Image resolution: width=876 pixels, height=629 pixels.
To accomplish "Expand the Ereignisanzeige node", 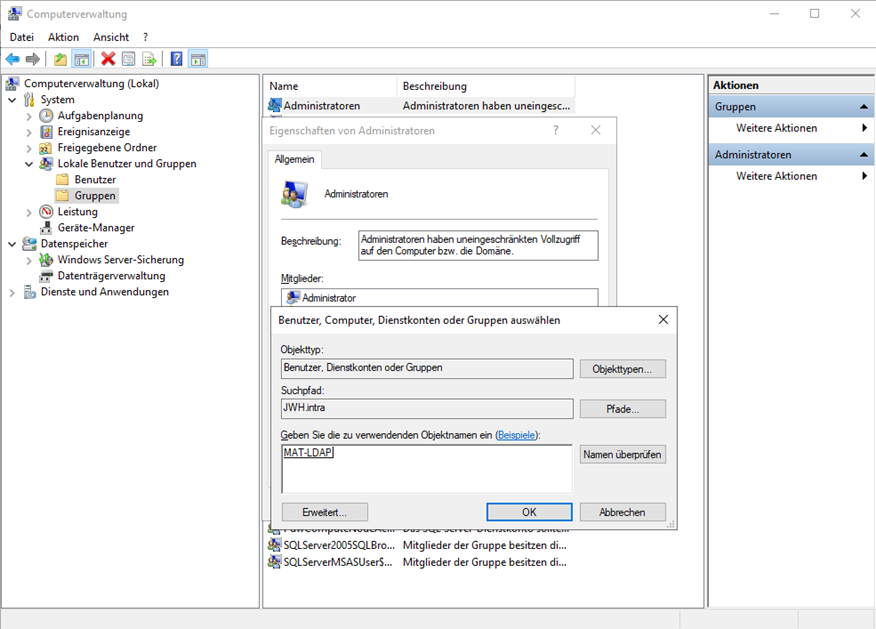I will point(29,132).
